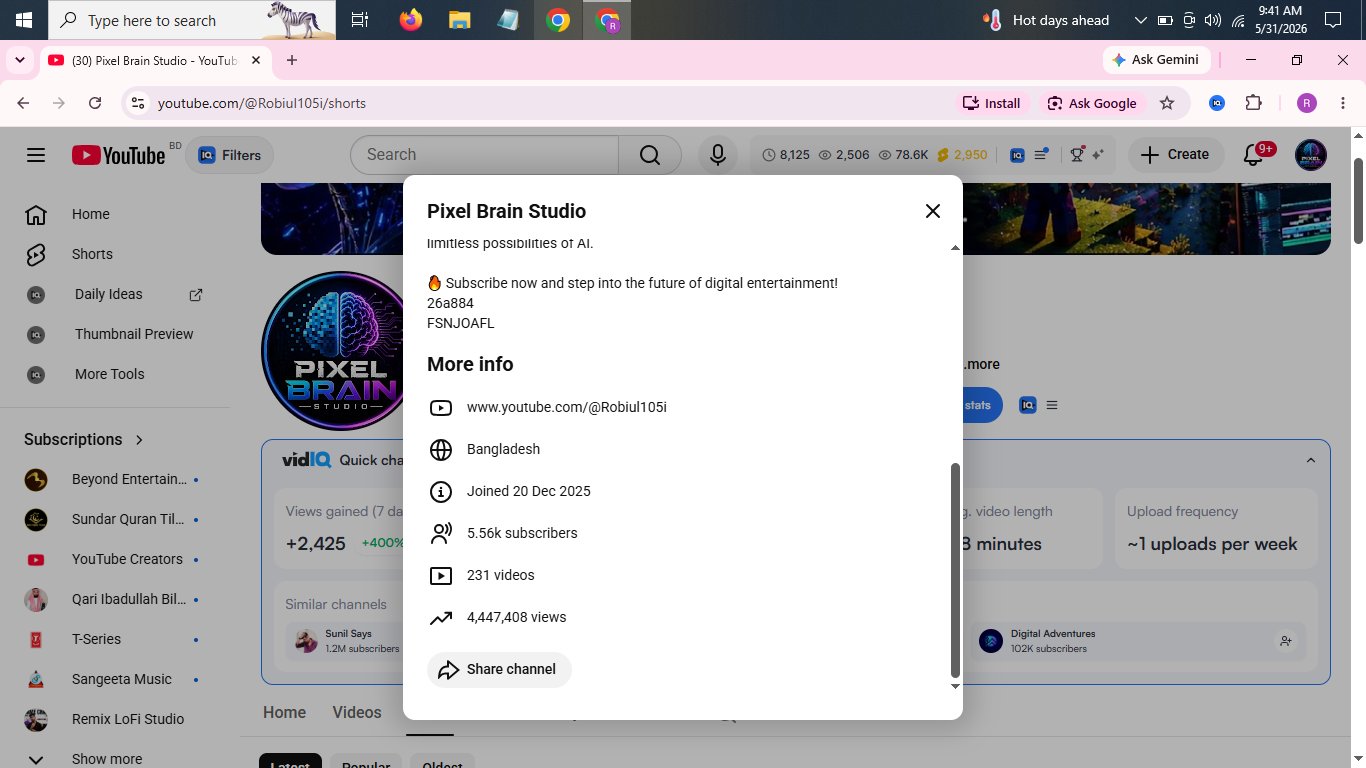Click Ask Google lens button
This screenshot has height=768, width=1366.
(1092, 103)
